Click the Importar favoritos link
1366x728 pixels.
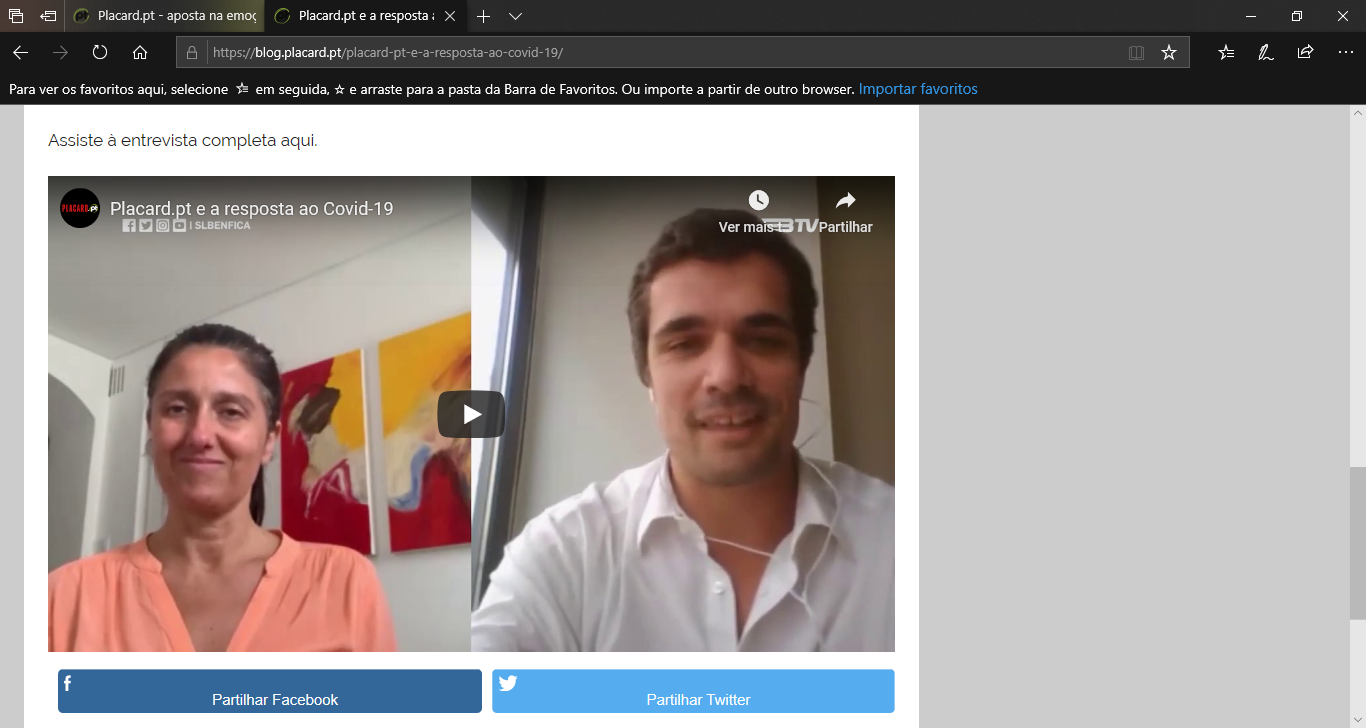(x=918, y=89)
